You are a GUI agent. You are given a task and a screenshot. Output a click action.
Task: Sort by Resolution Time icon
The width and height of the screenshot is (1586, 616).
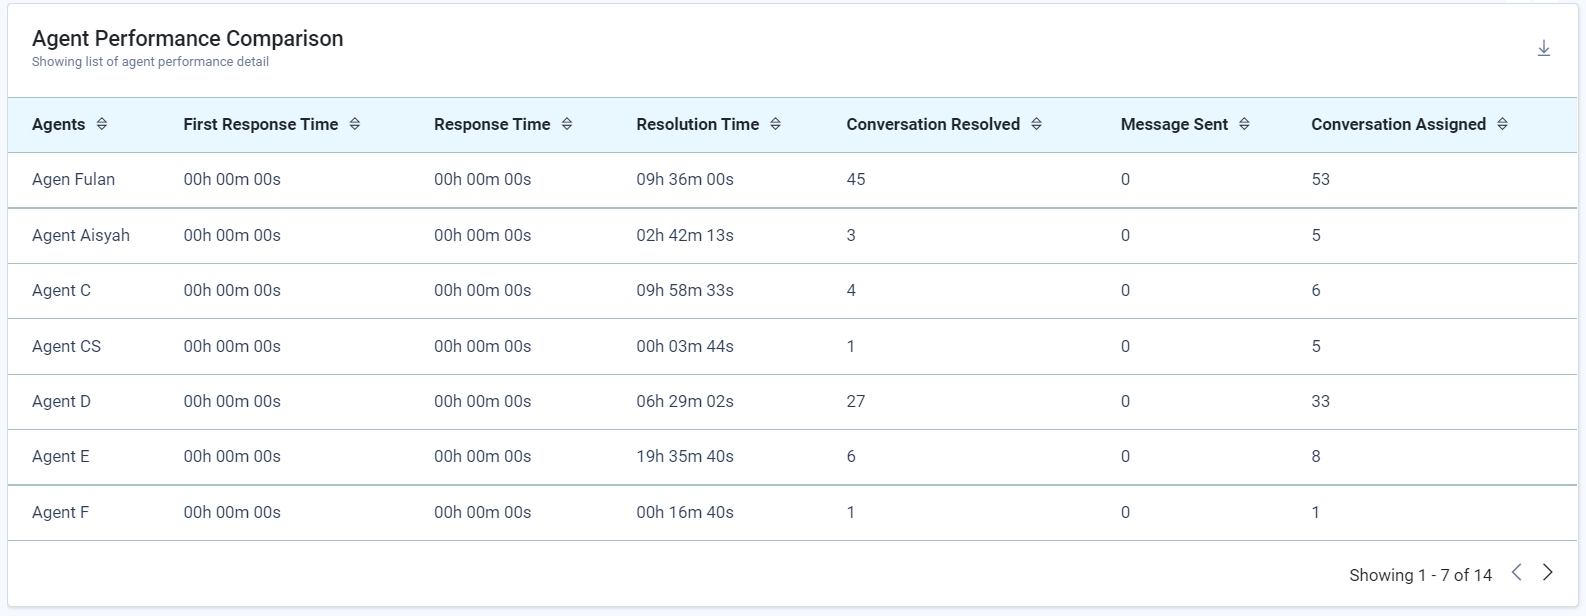click(775, 124)
